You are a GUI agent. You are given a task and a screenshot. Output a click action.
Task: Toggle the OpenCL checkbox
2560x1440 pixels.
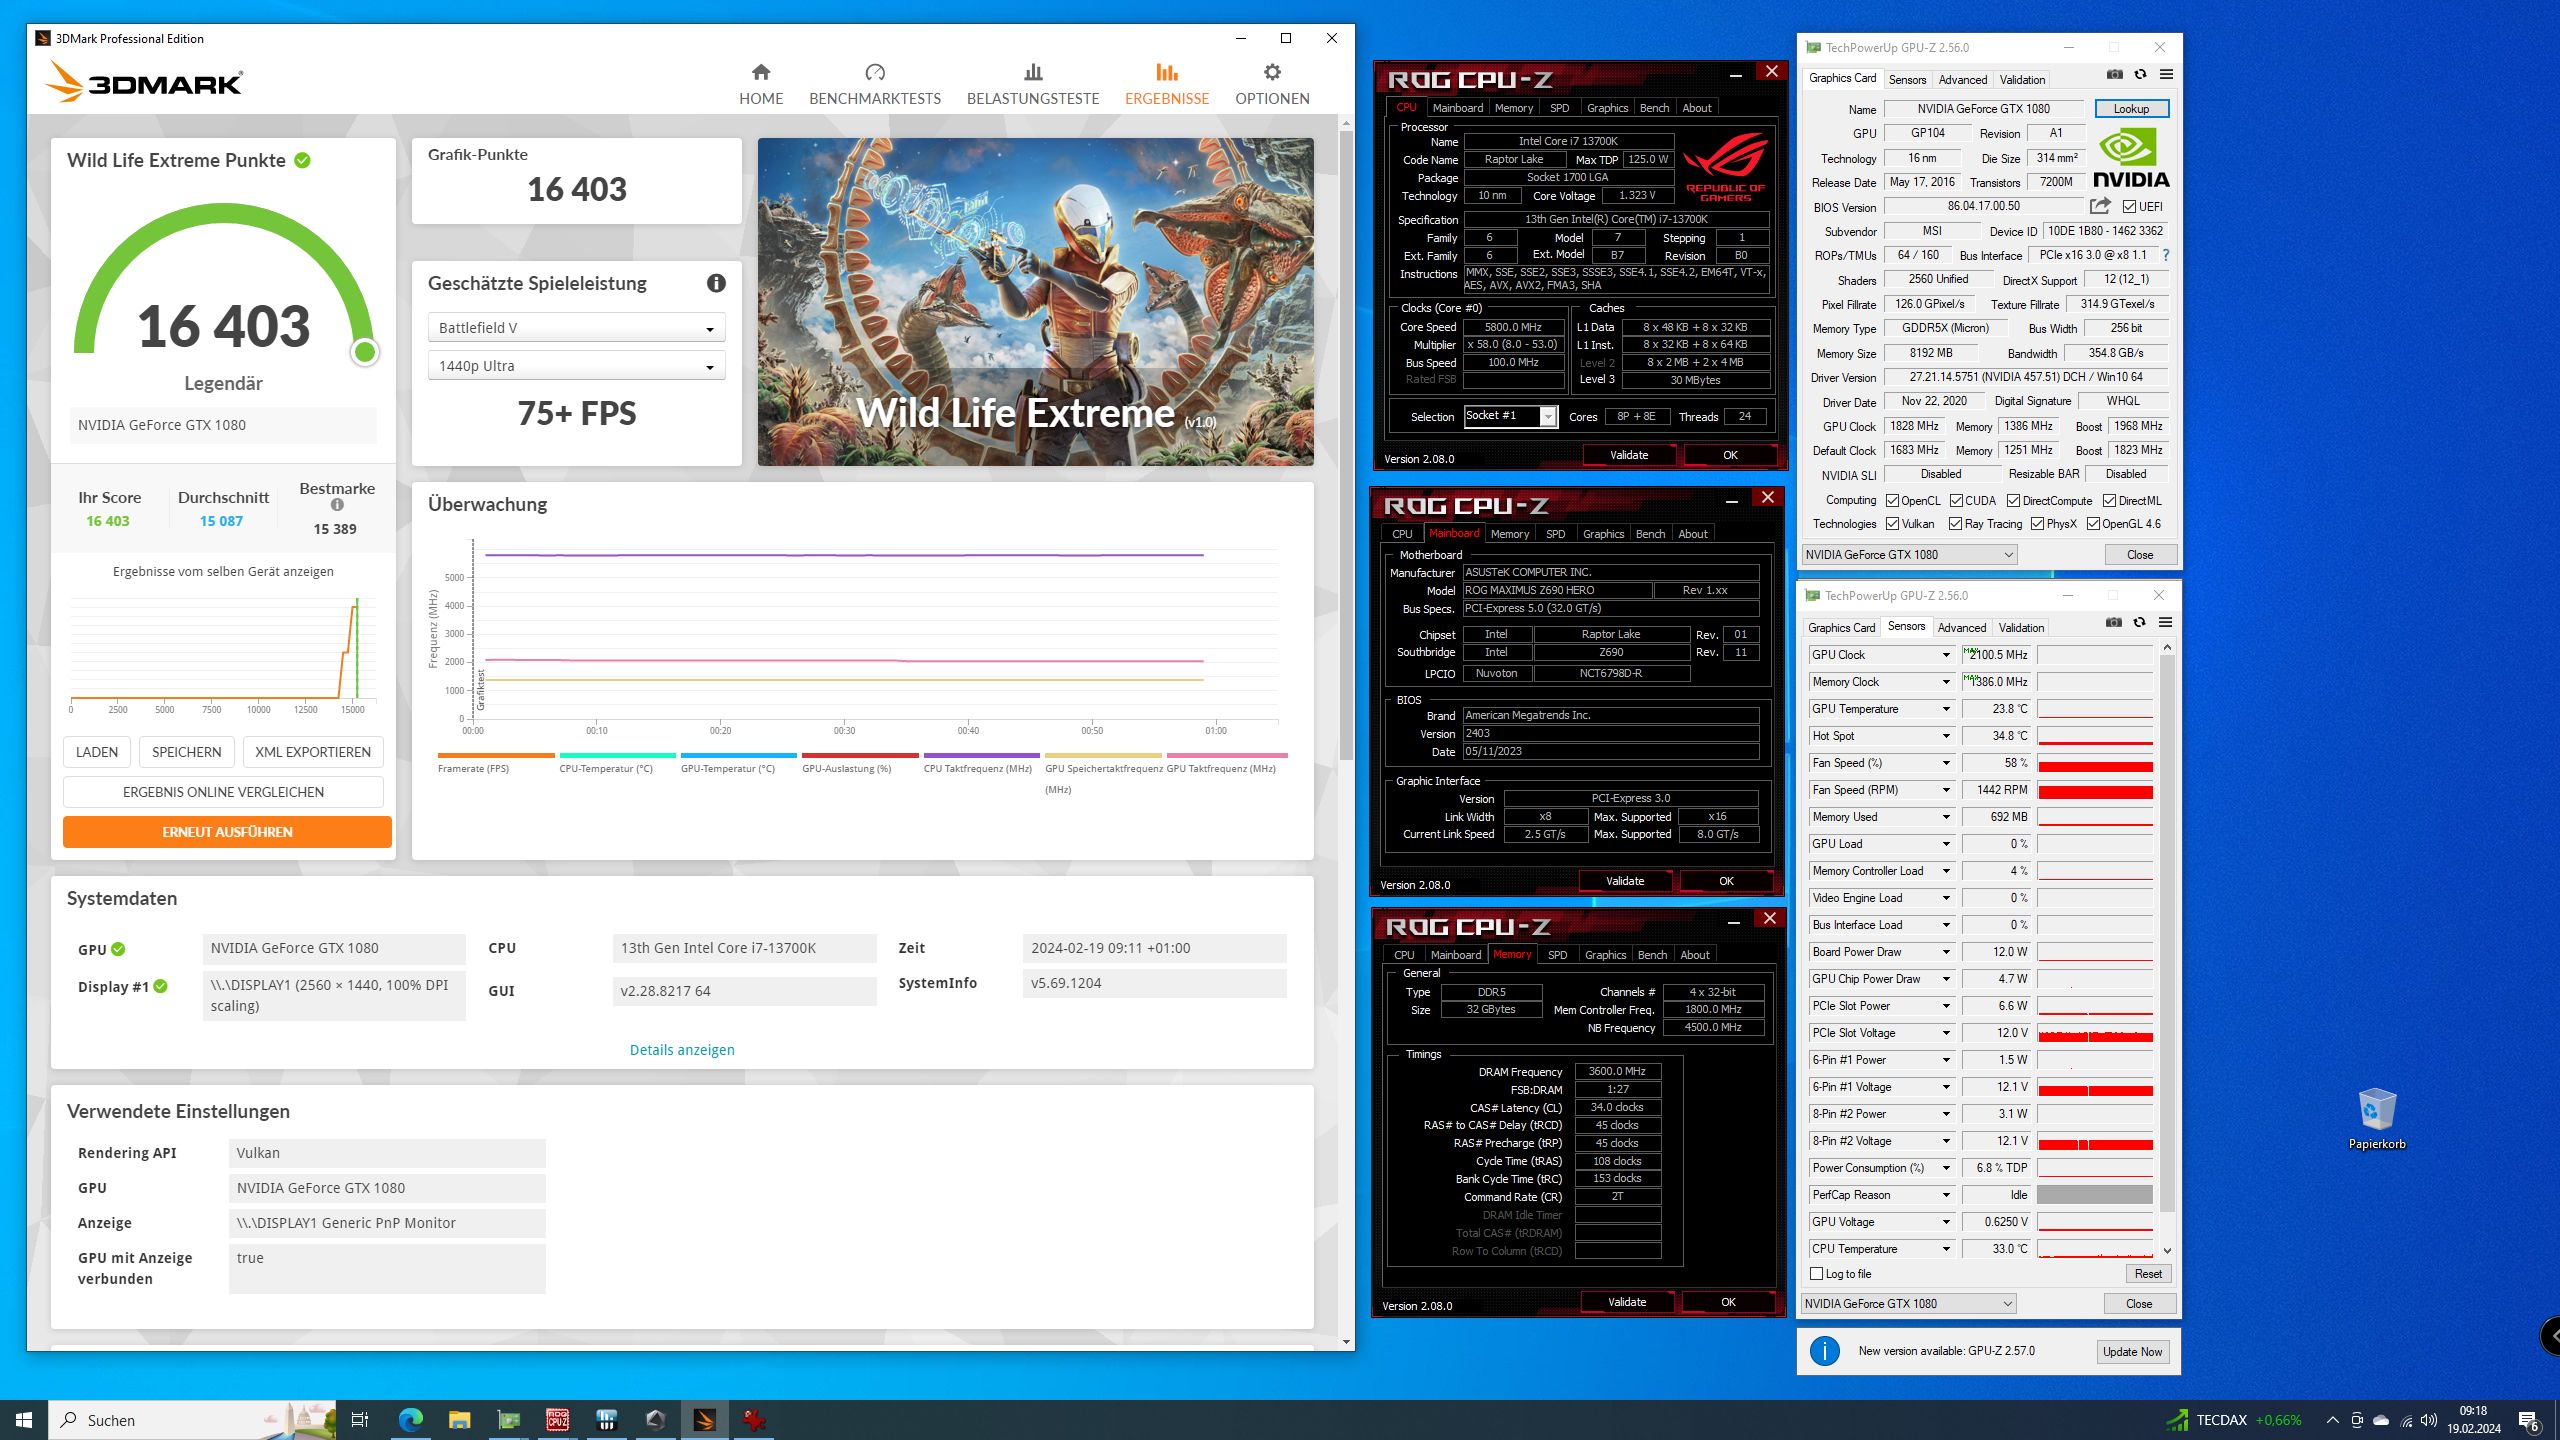(x=1892, y=501)
